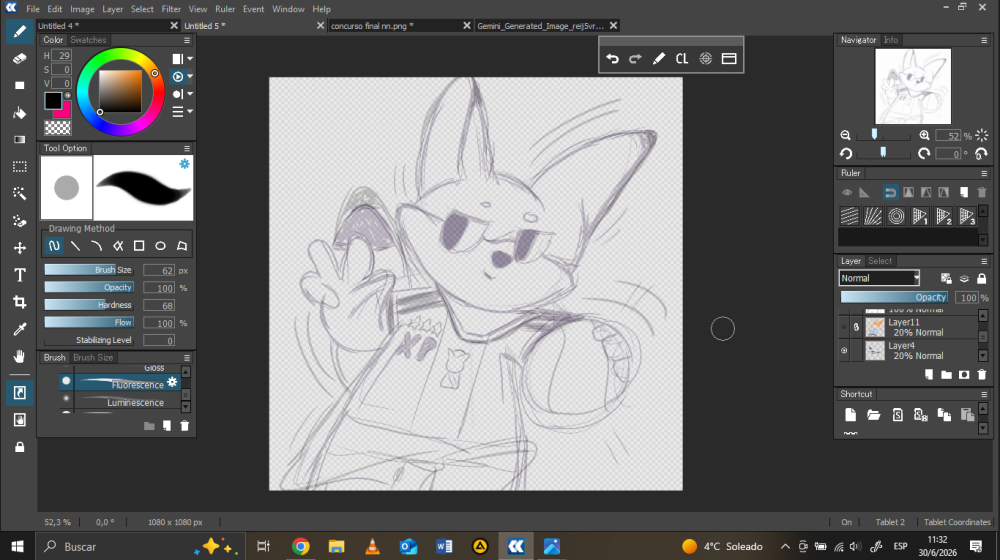
Task: Open the Ruler panel menu
Action: coord(984,173)
